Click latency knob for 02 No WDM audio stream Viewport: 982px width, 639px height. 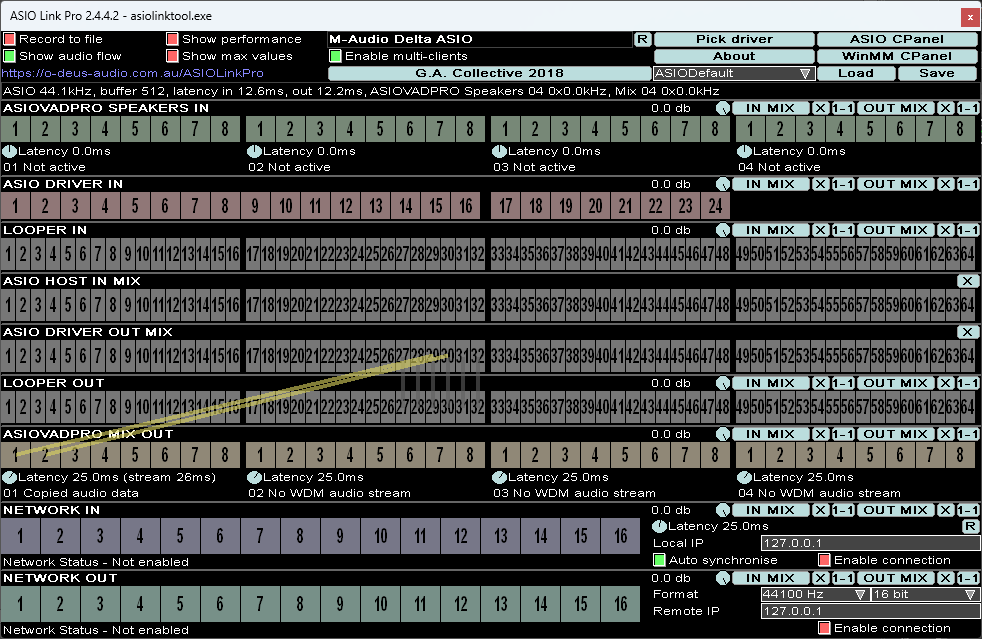(x=254, y=477)
